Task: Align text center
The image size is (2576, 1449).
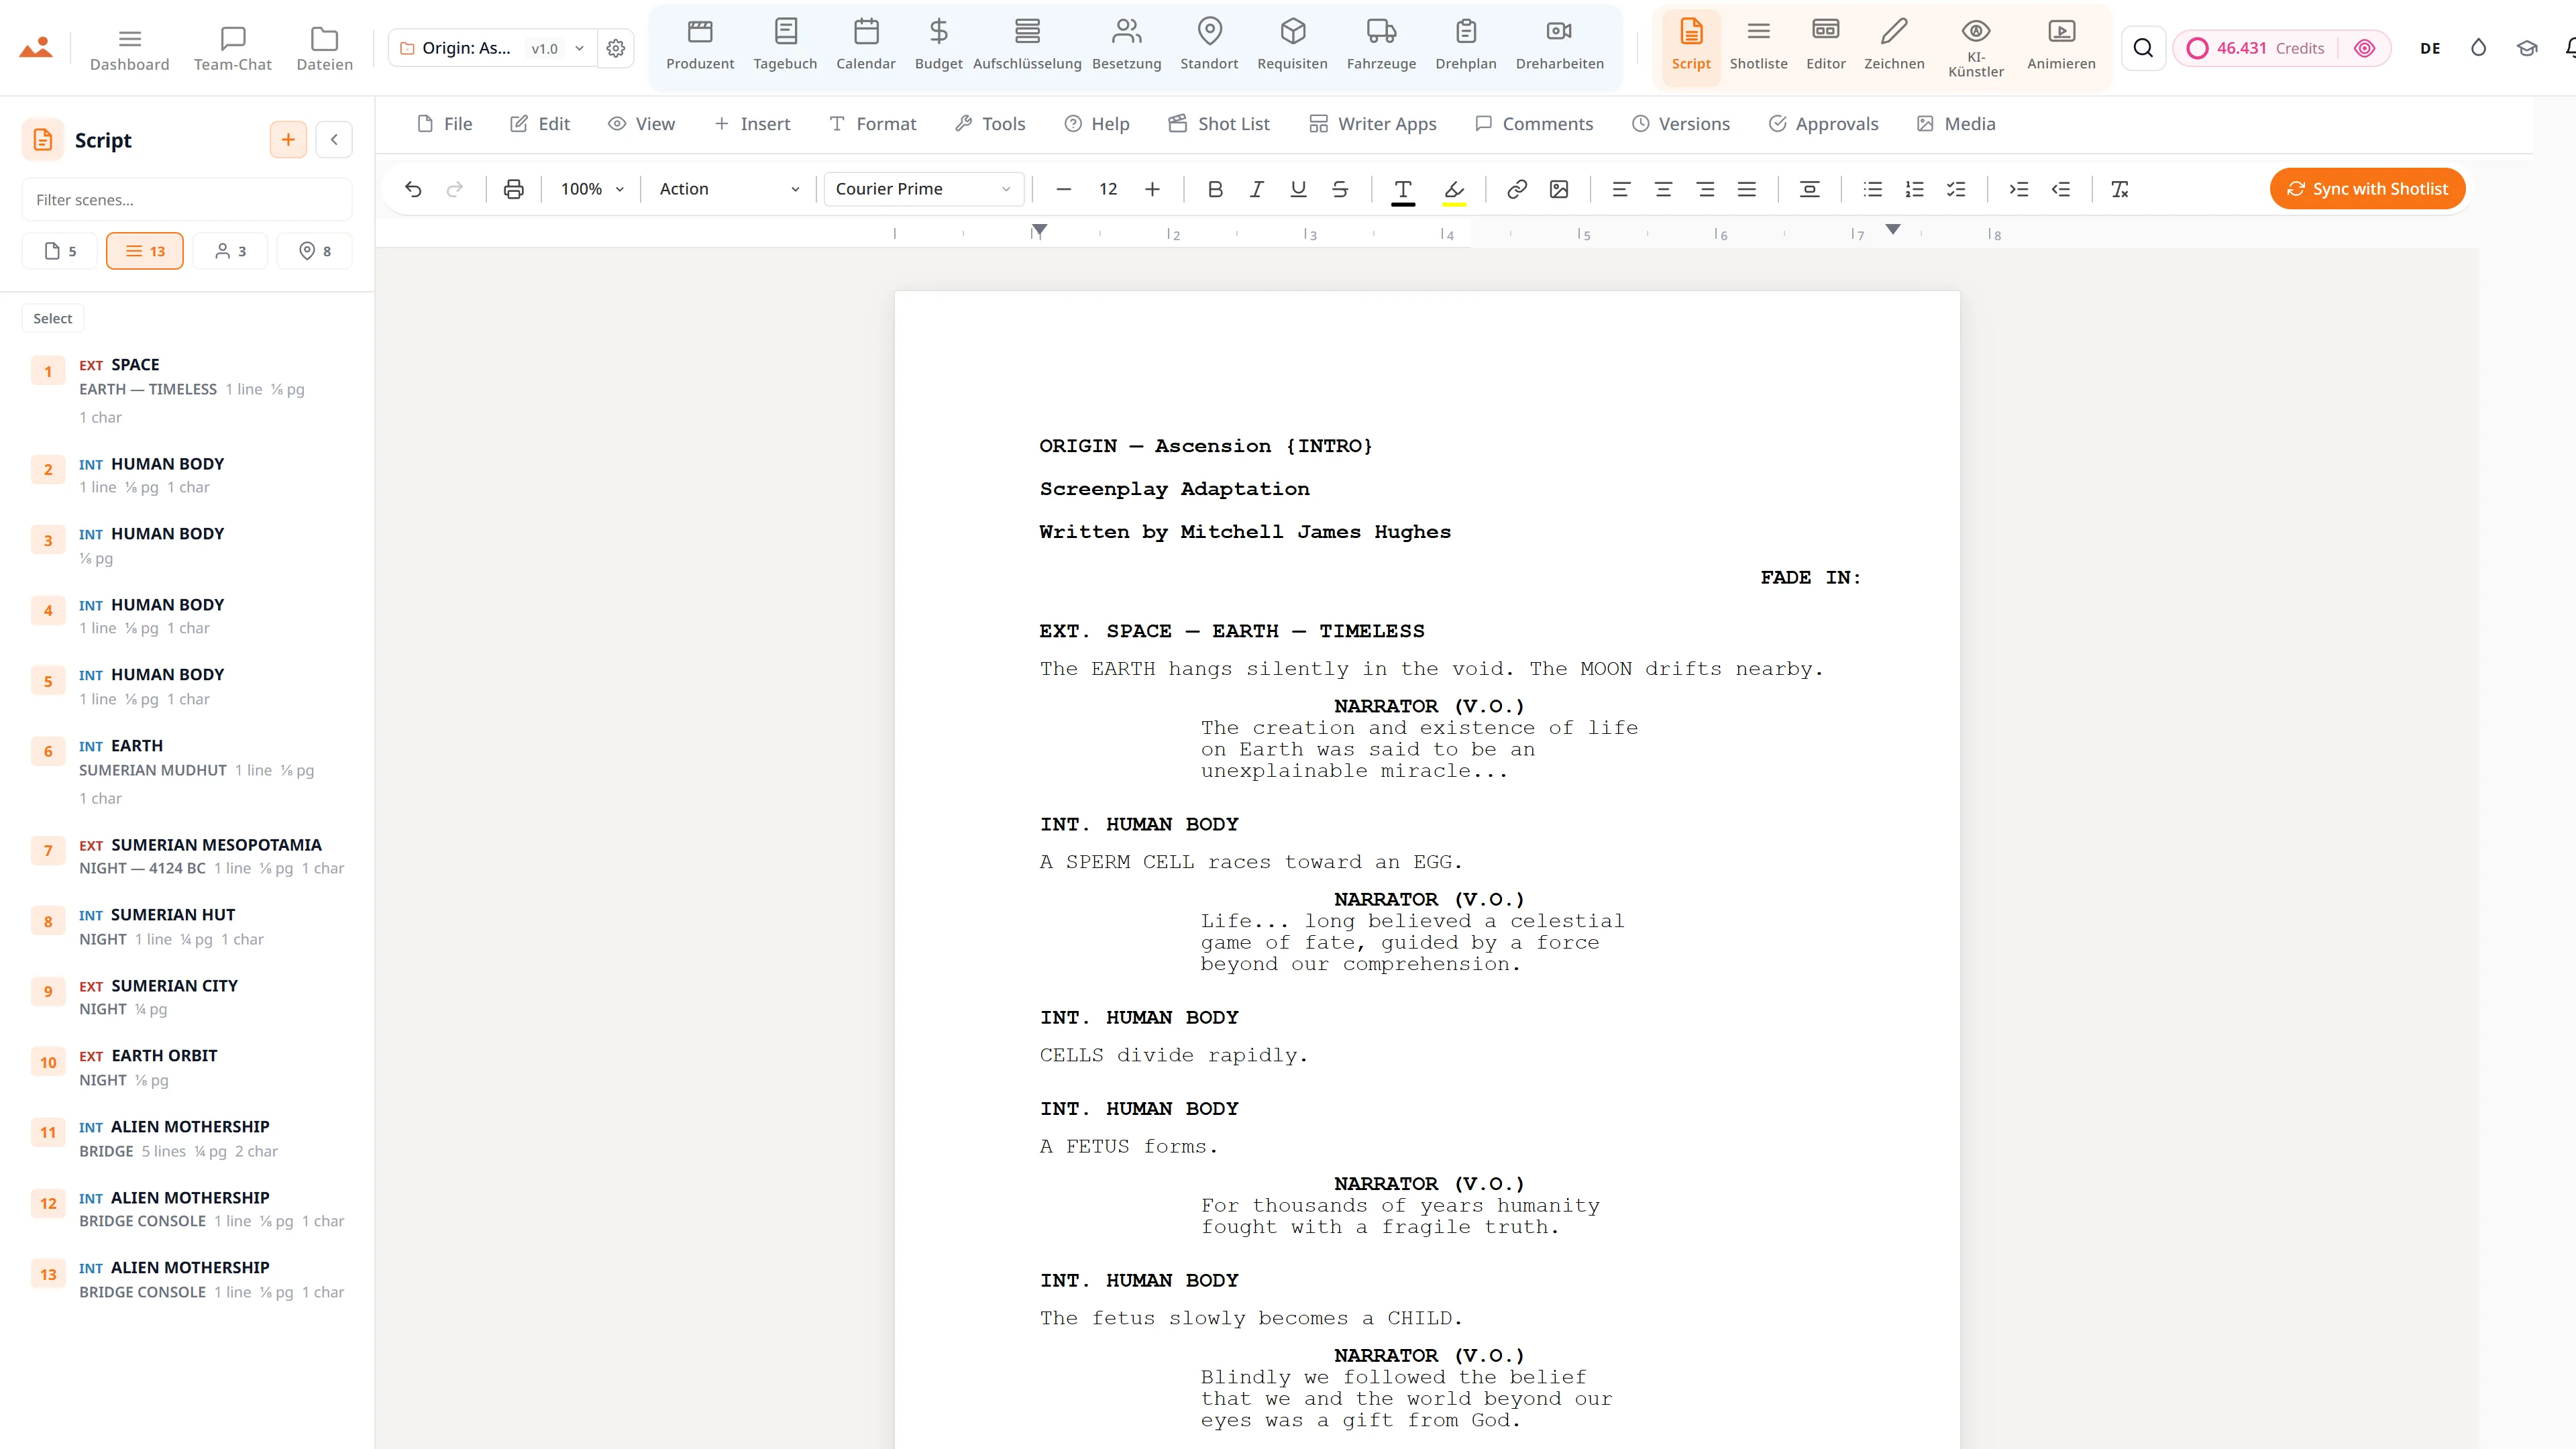Action: [x=1663, y=189]
